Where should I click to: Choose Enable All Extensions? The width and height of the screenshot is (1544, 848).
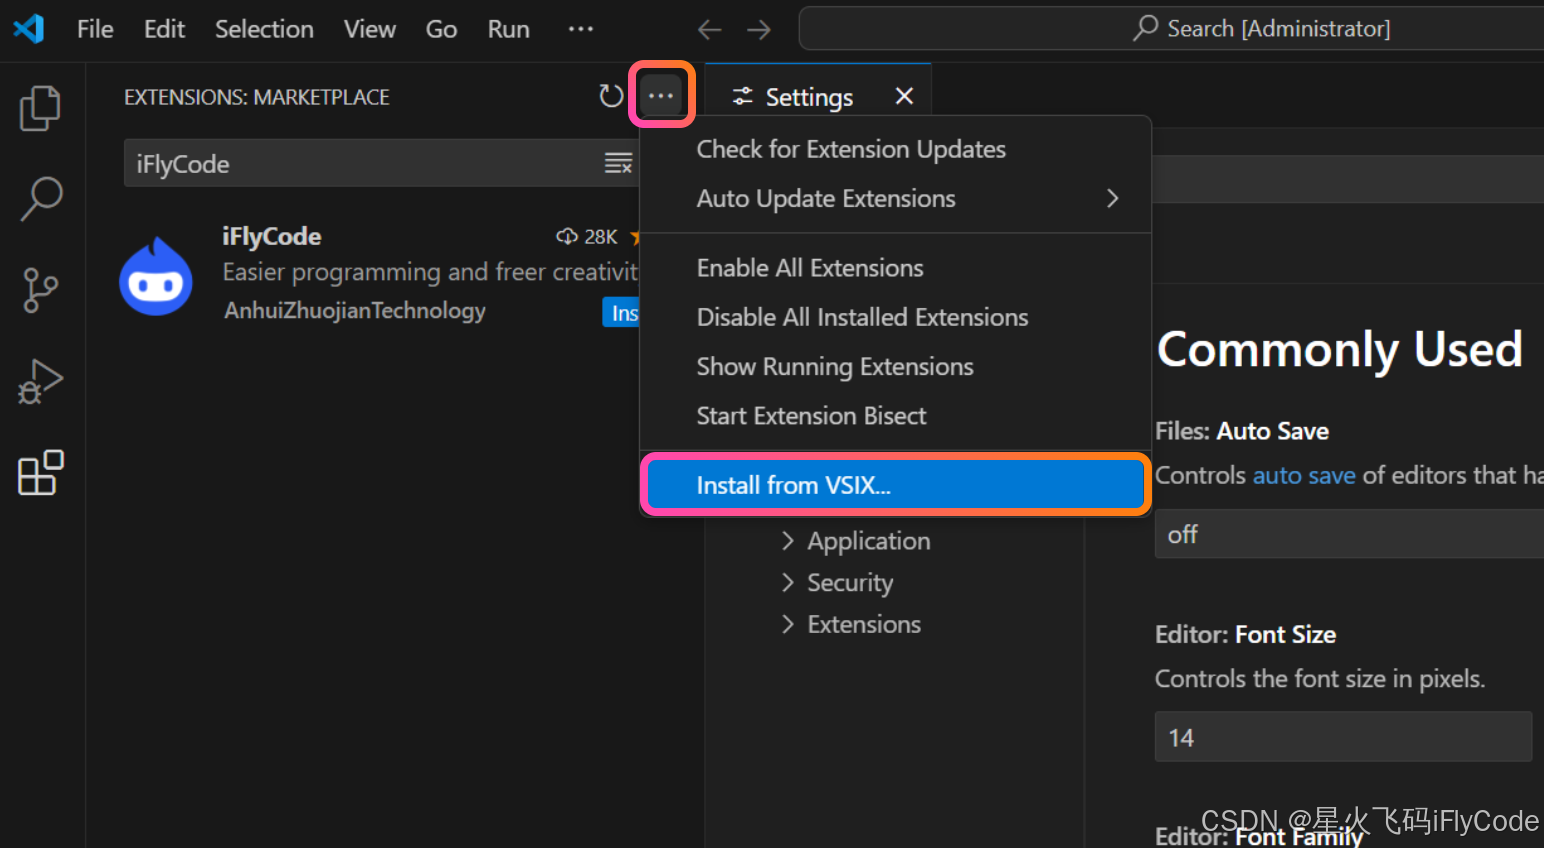point(895,268)
